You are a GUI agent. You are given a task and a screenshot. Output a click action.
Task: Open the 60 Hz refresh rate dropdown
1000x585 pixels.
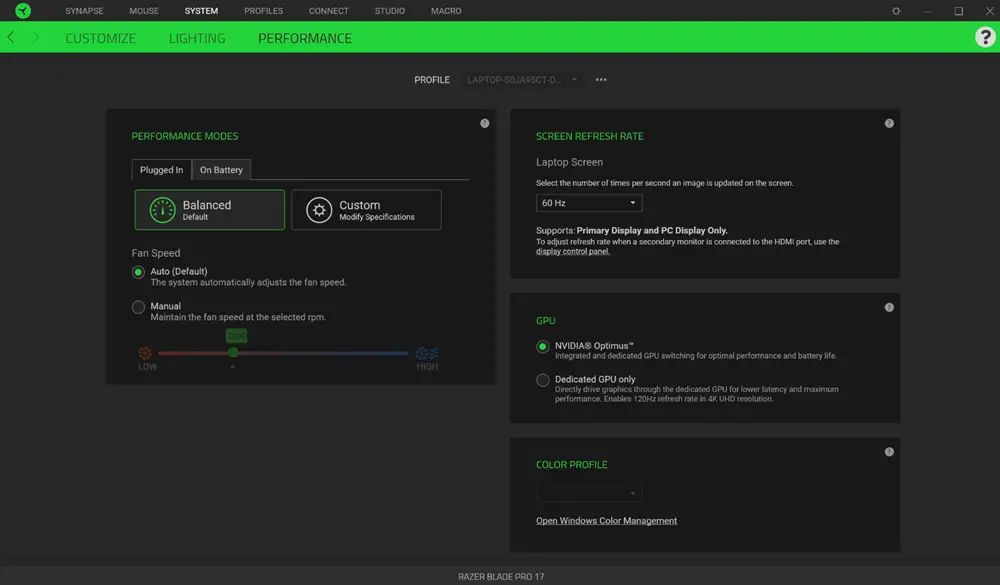coord(589,202)
